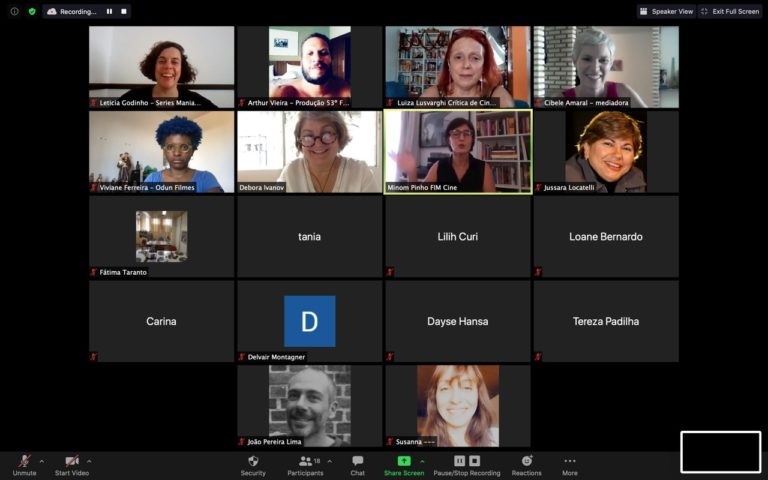Open the Participants panel
This screenshot has width=768, height=480.
point(304,465)
